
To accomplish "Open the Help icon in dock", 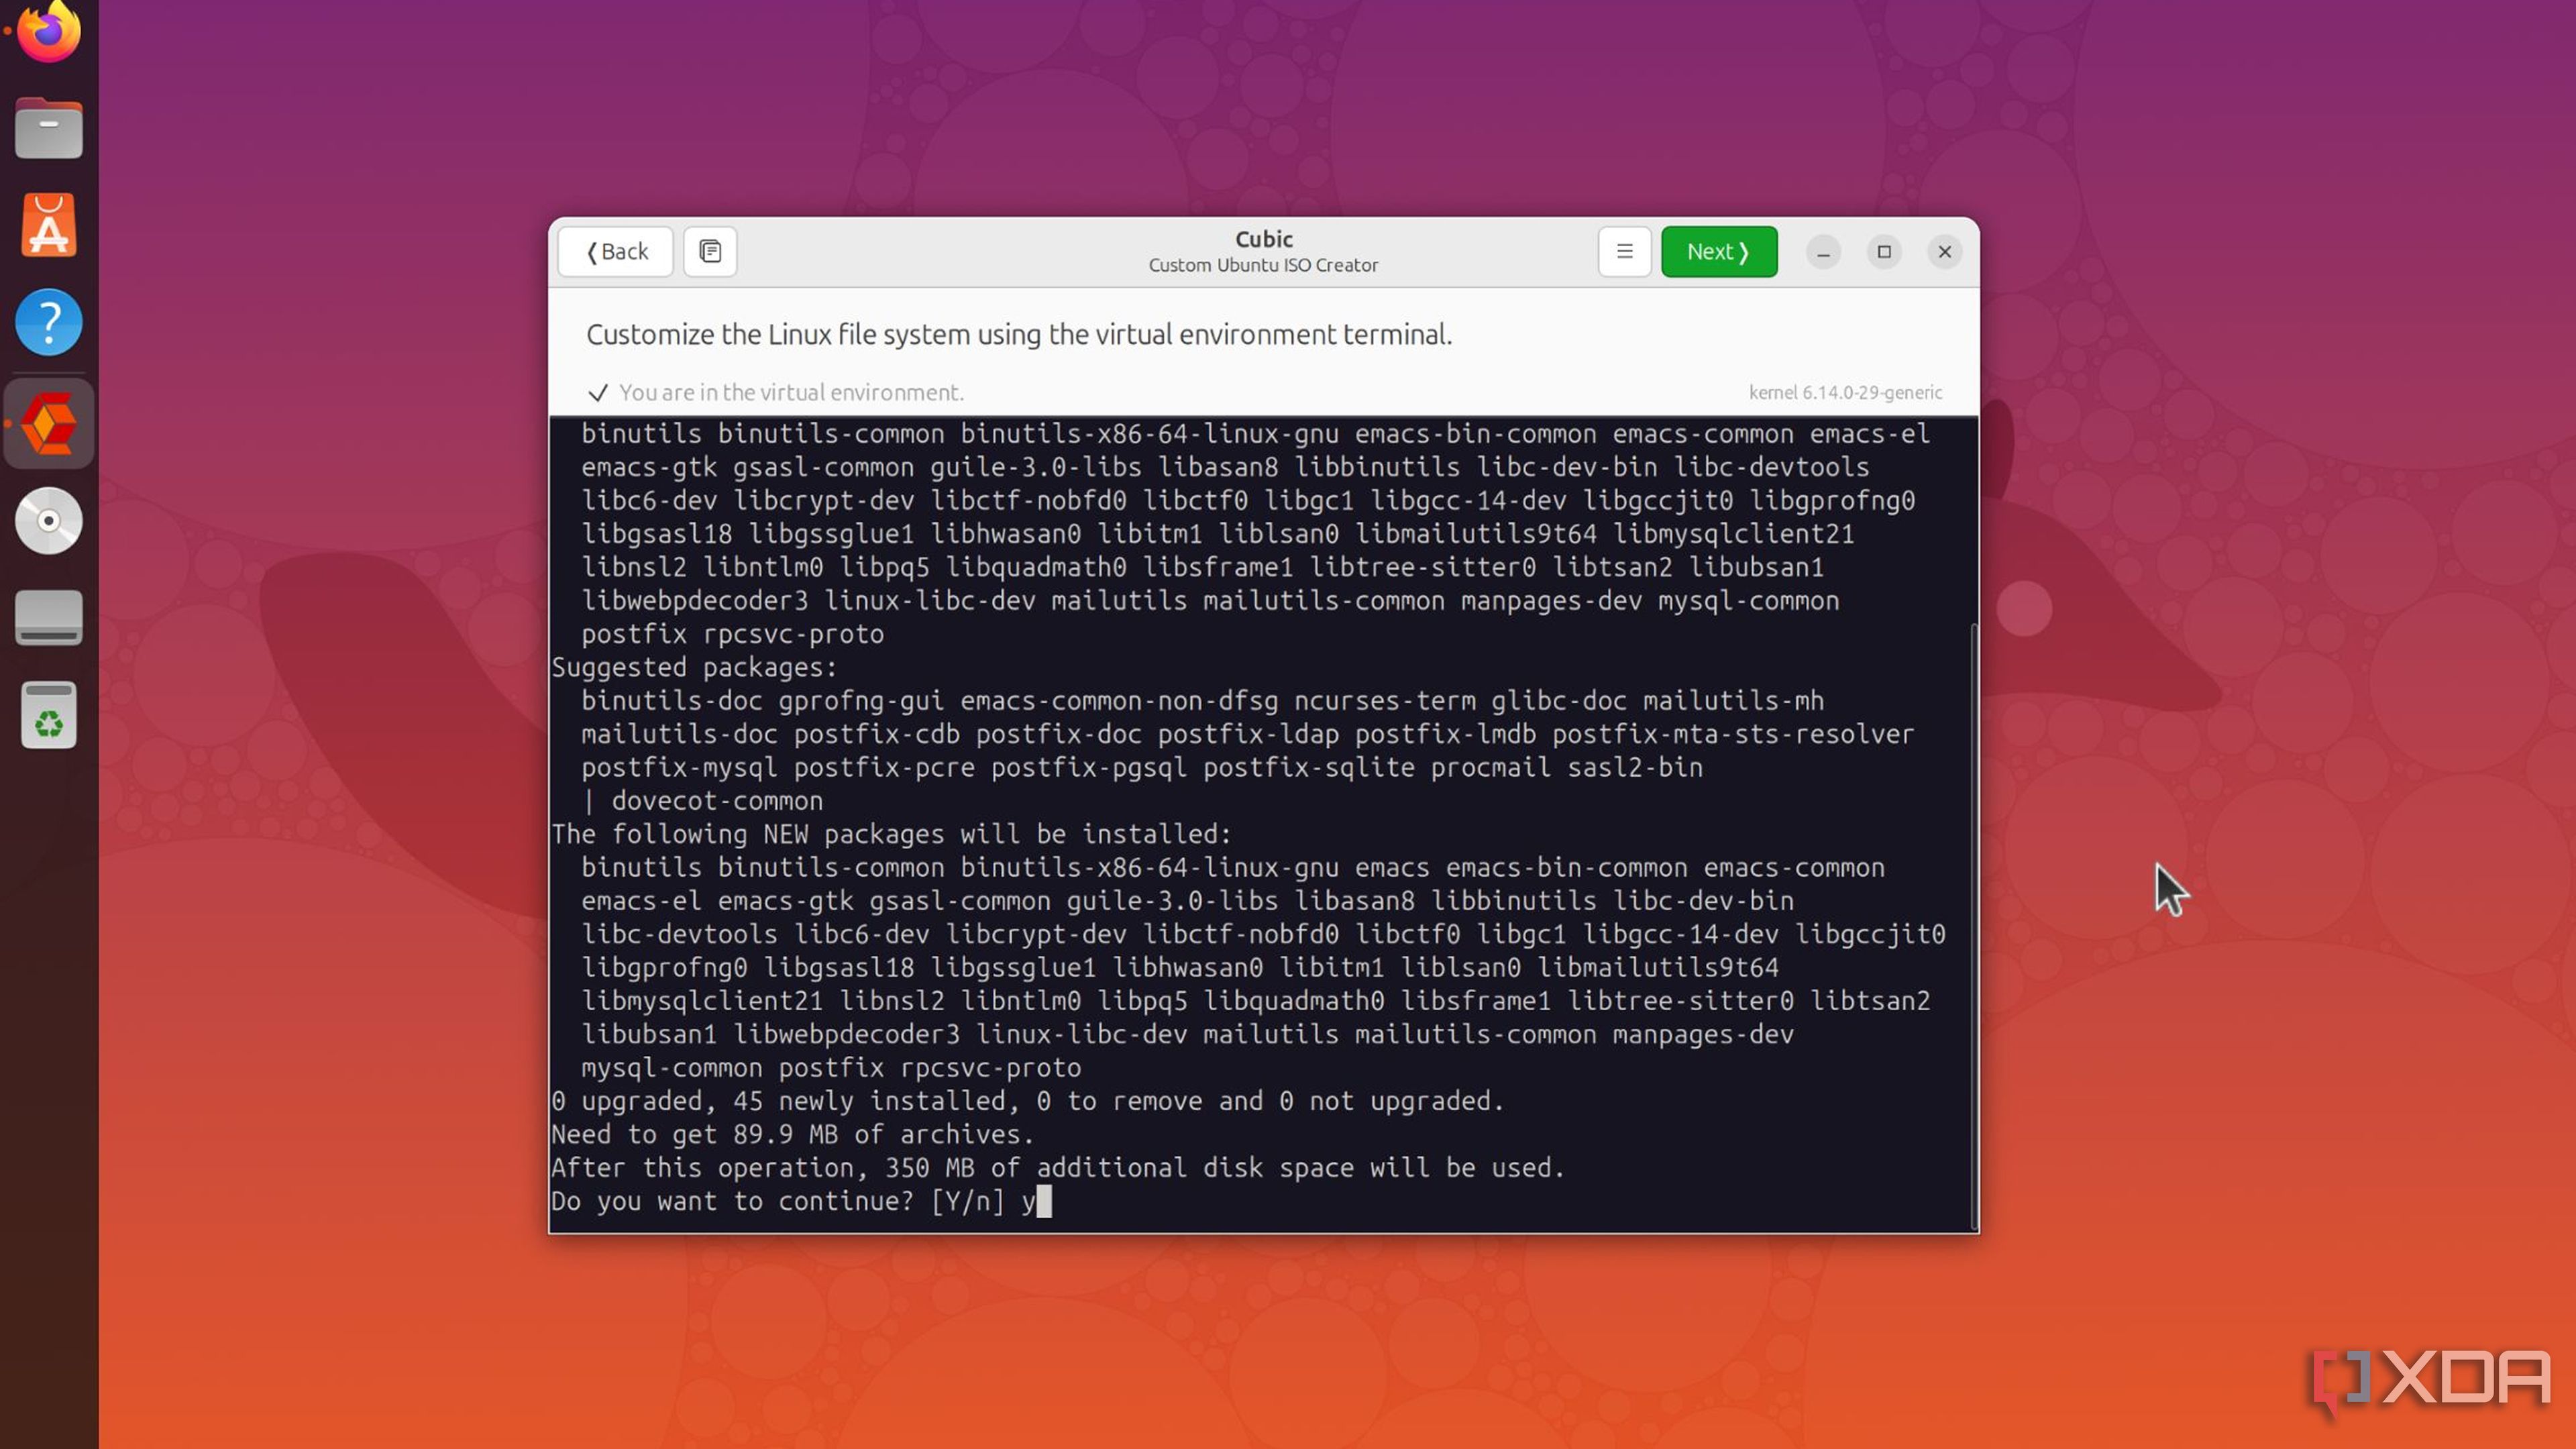I will point(48,322).
